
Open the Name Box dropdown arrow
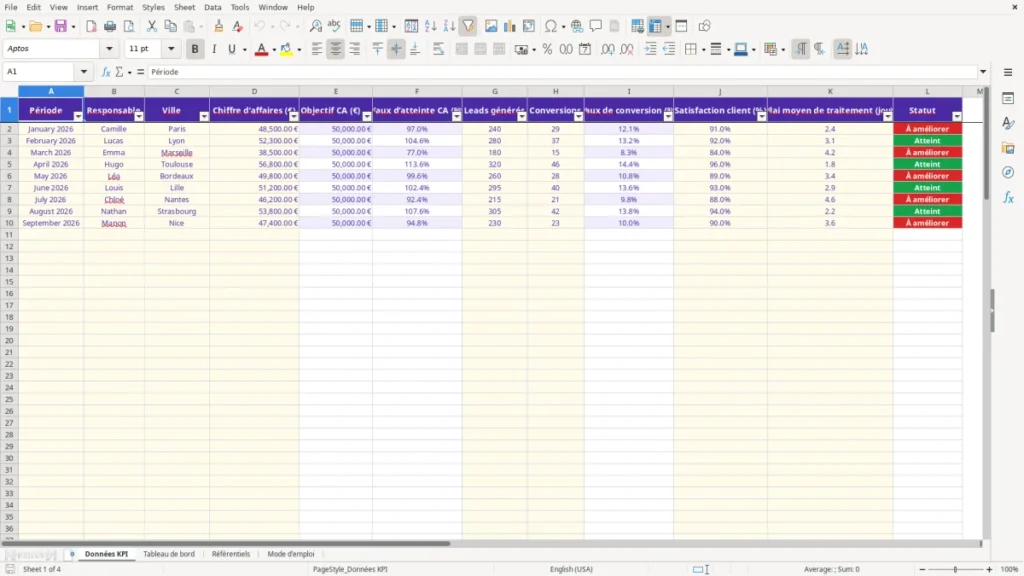pos(84,72)
